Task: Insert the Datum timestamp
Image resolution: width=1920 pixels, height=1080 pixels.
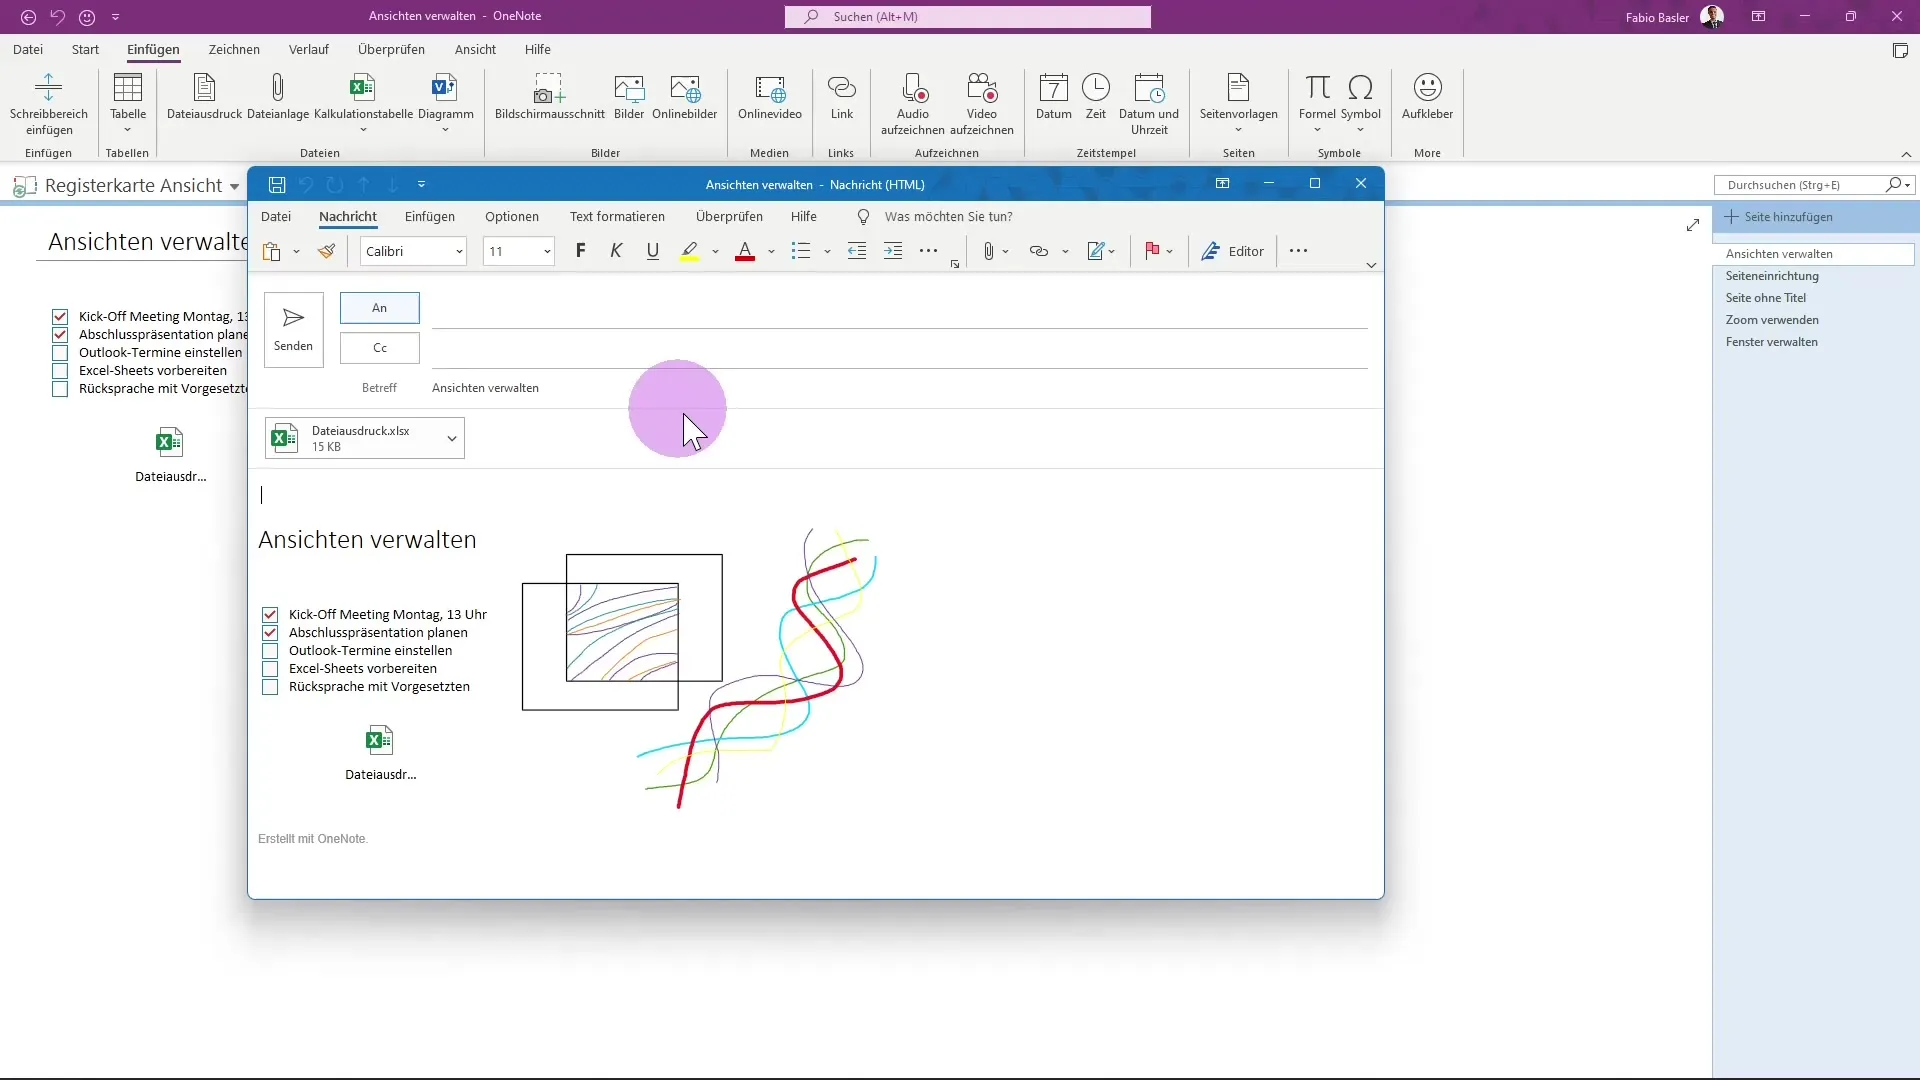Action: [1053, 97]
